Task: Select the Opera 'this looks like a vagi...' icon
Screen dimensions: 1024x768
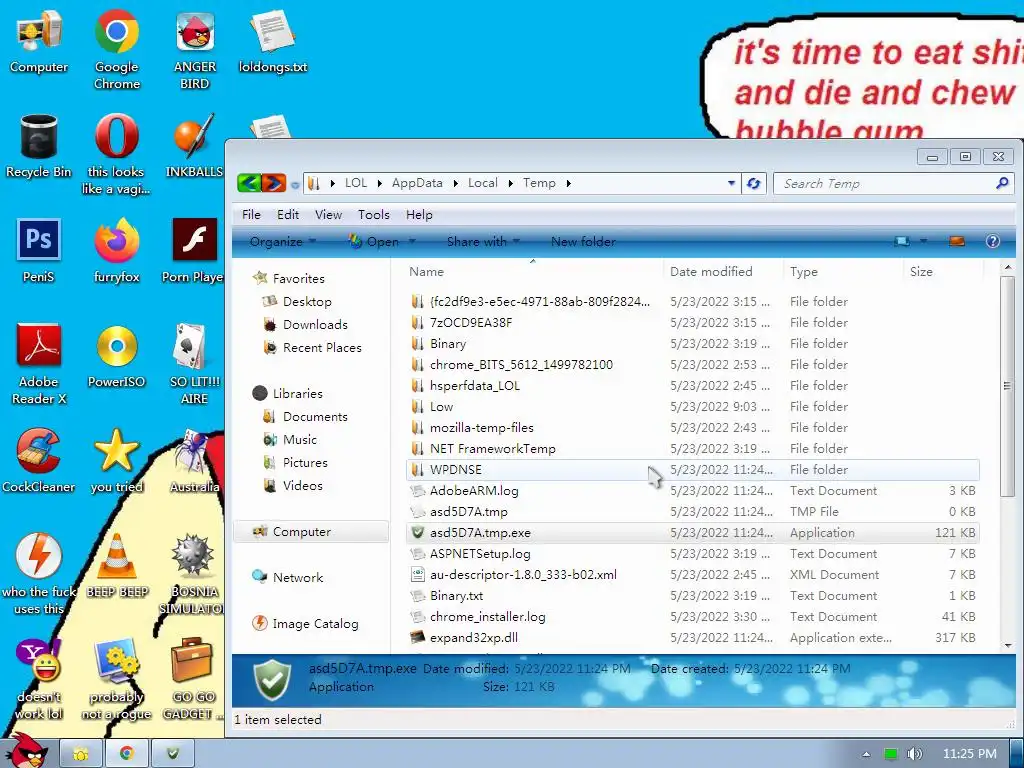Action: pos(116,154)
